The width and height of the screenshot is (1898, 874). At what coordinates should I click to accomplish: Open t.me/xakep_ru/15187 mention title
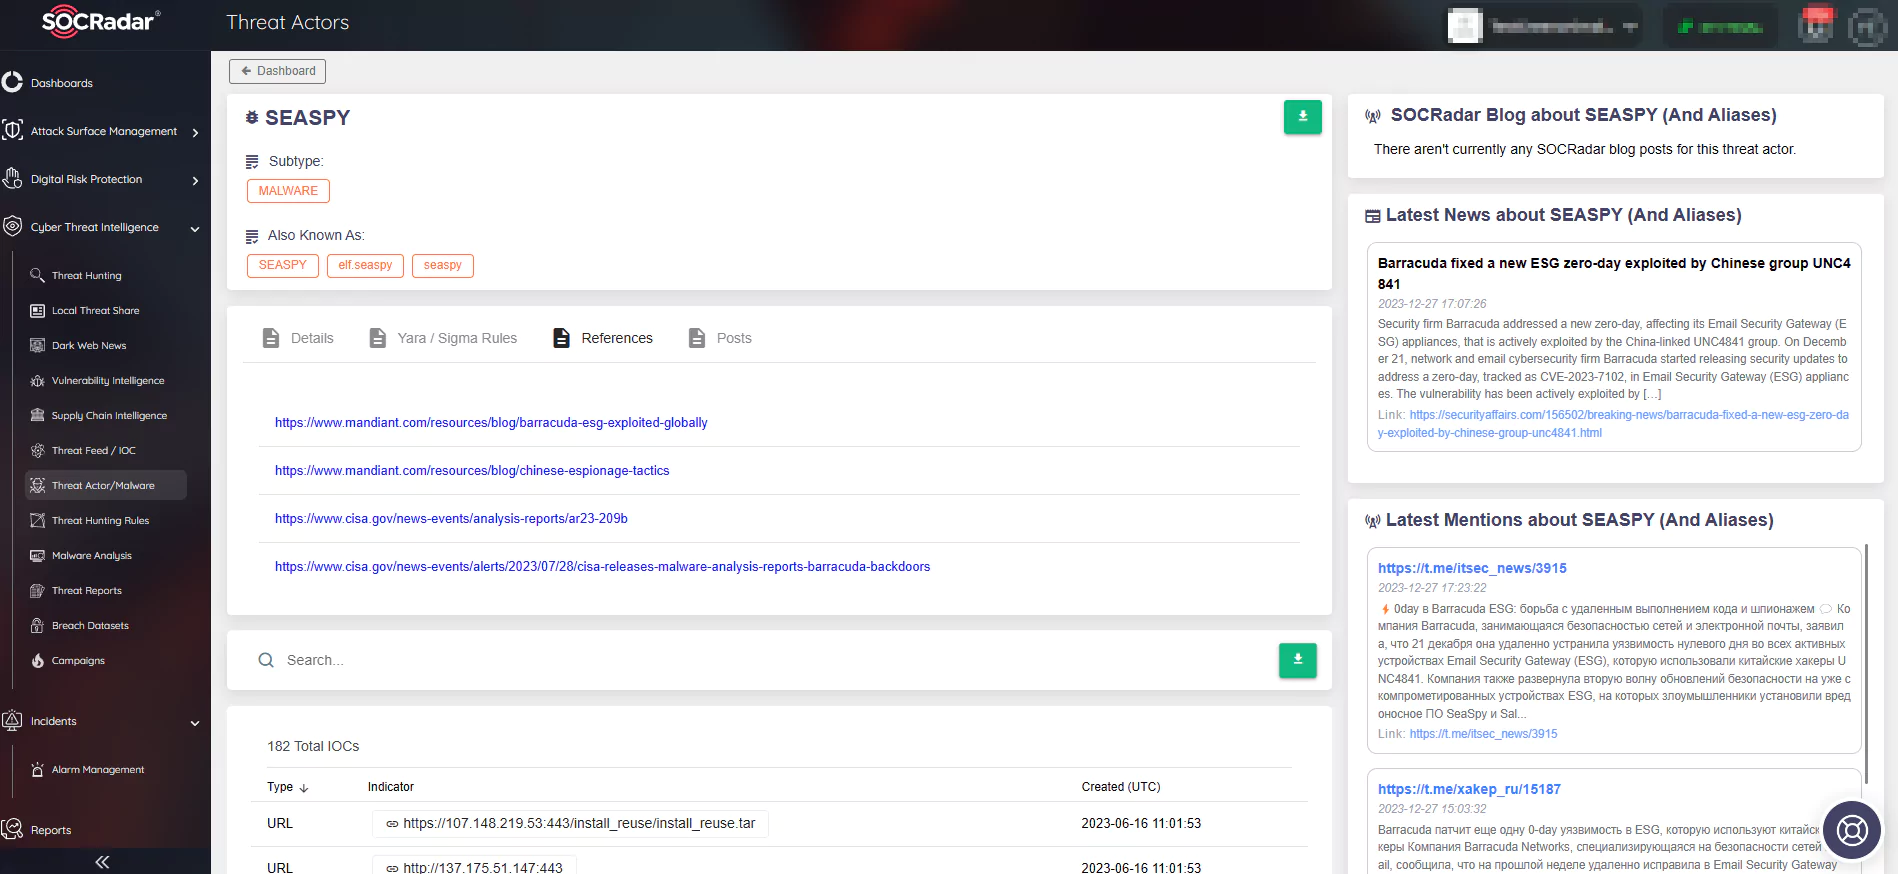(1469, 789)
